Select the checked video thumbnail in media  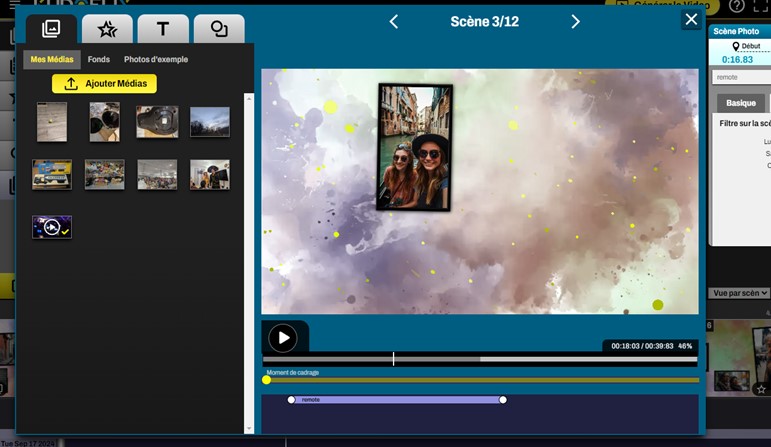[x=52, y=227]
